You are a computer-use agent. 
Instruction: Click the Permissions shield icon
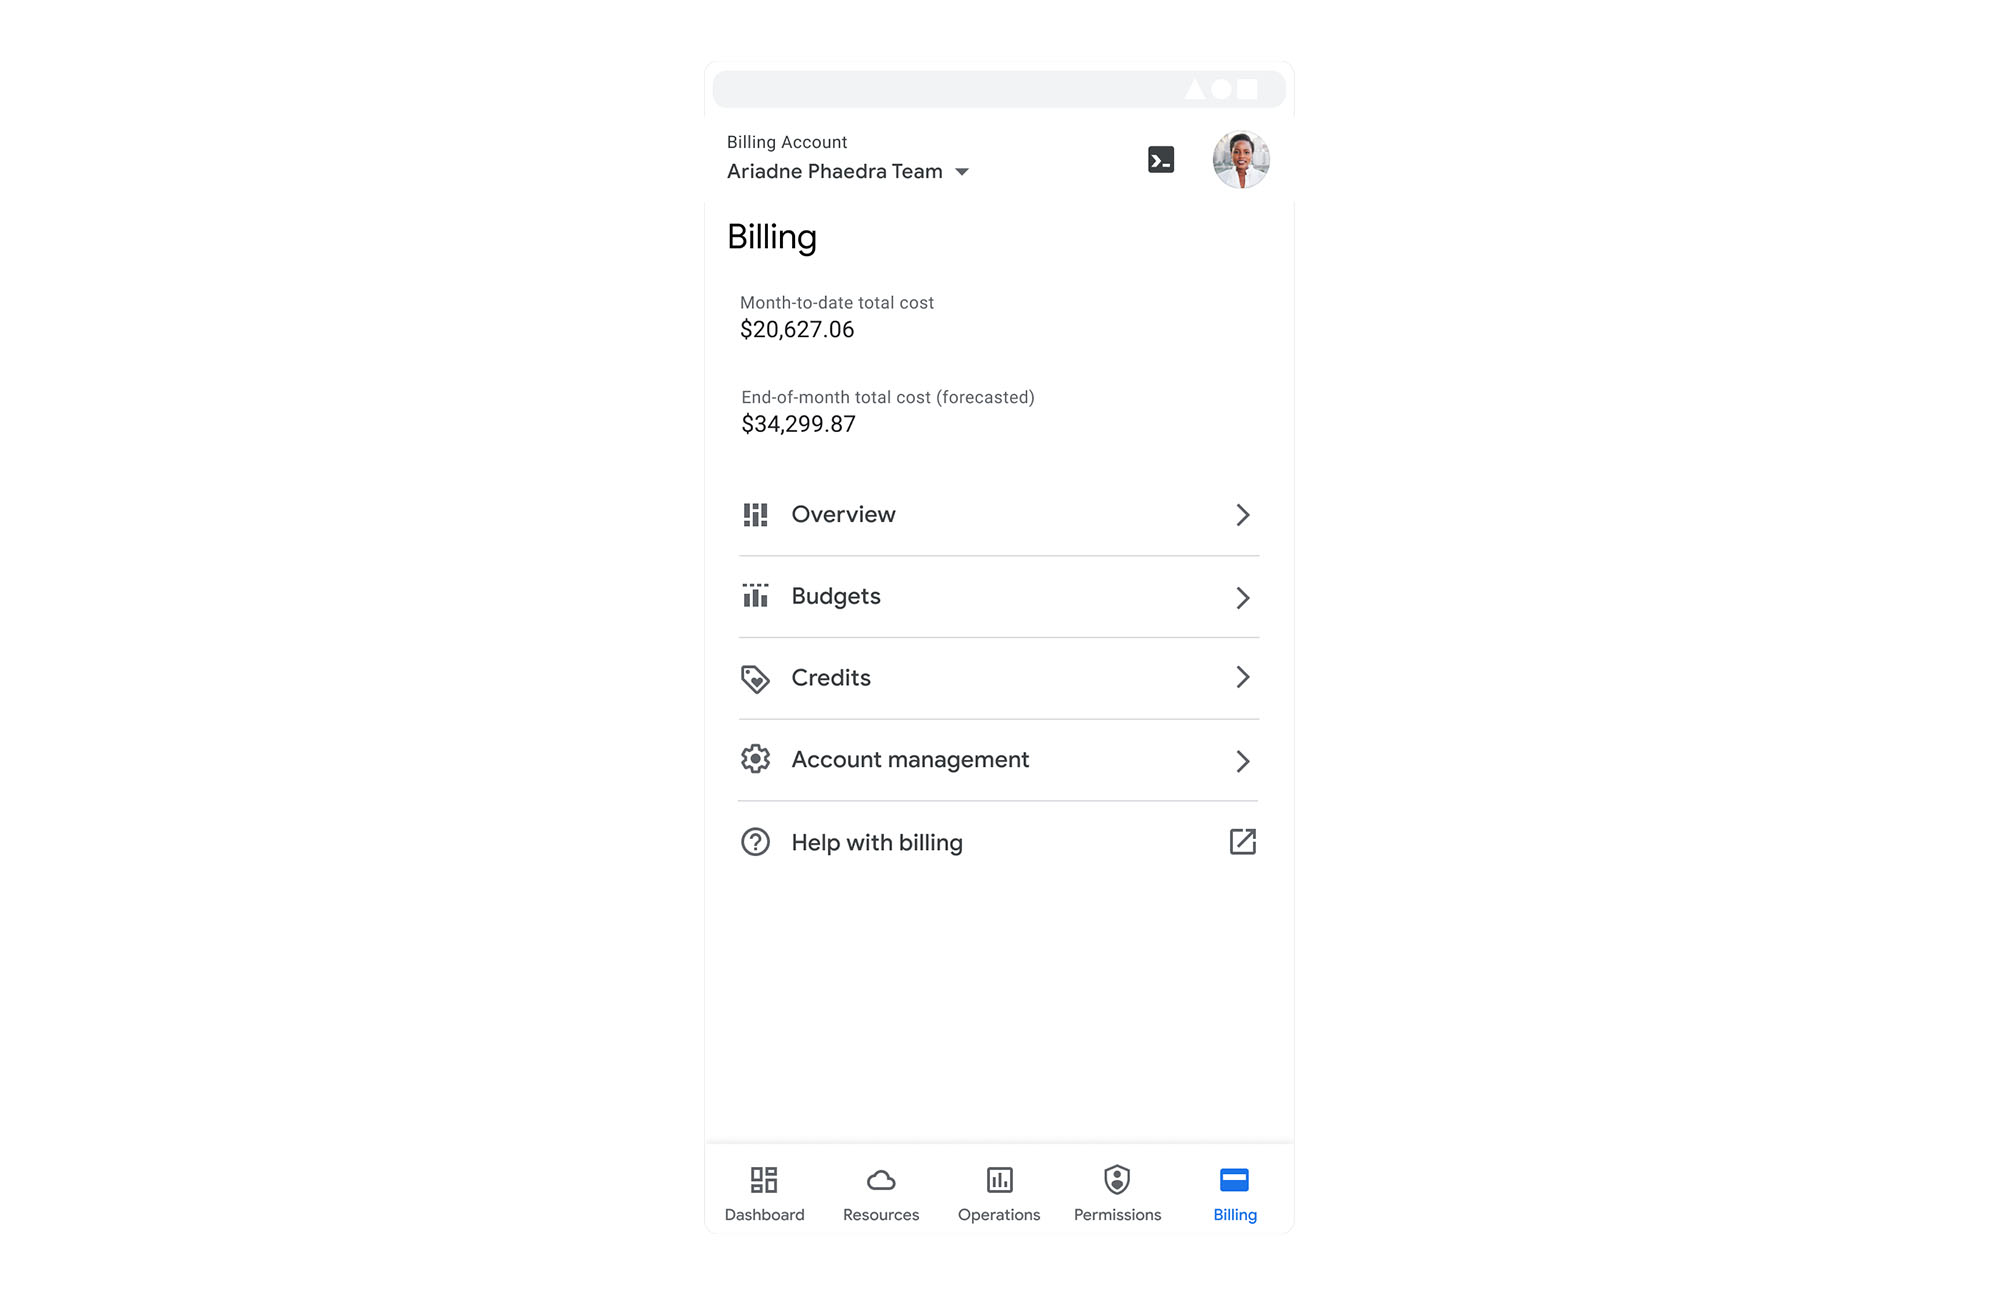(x=1115, y=1181)
